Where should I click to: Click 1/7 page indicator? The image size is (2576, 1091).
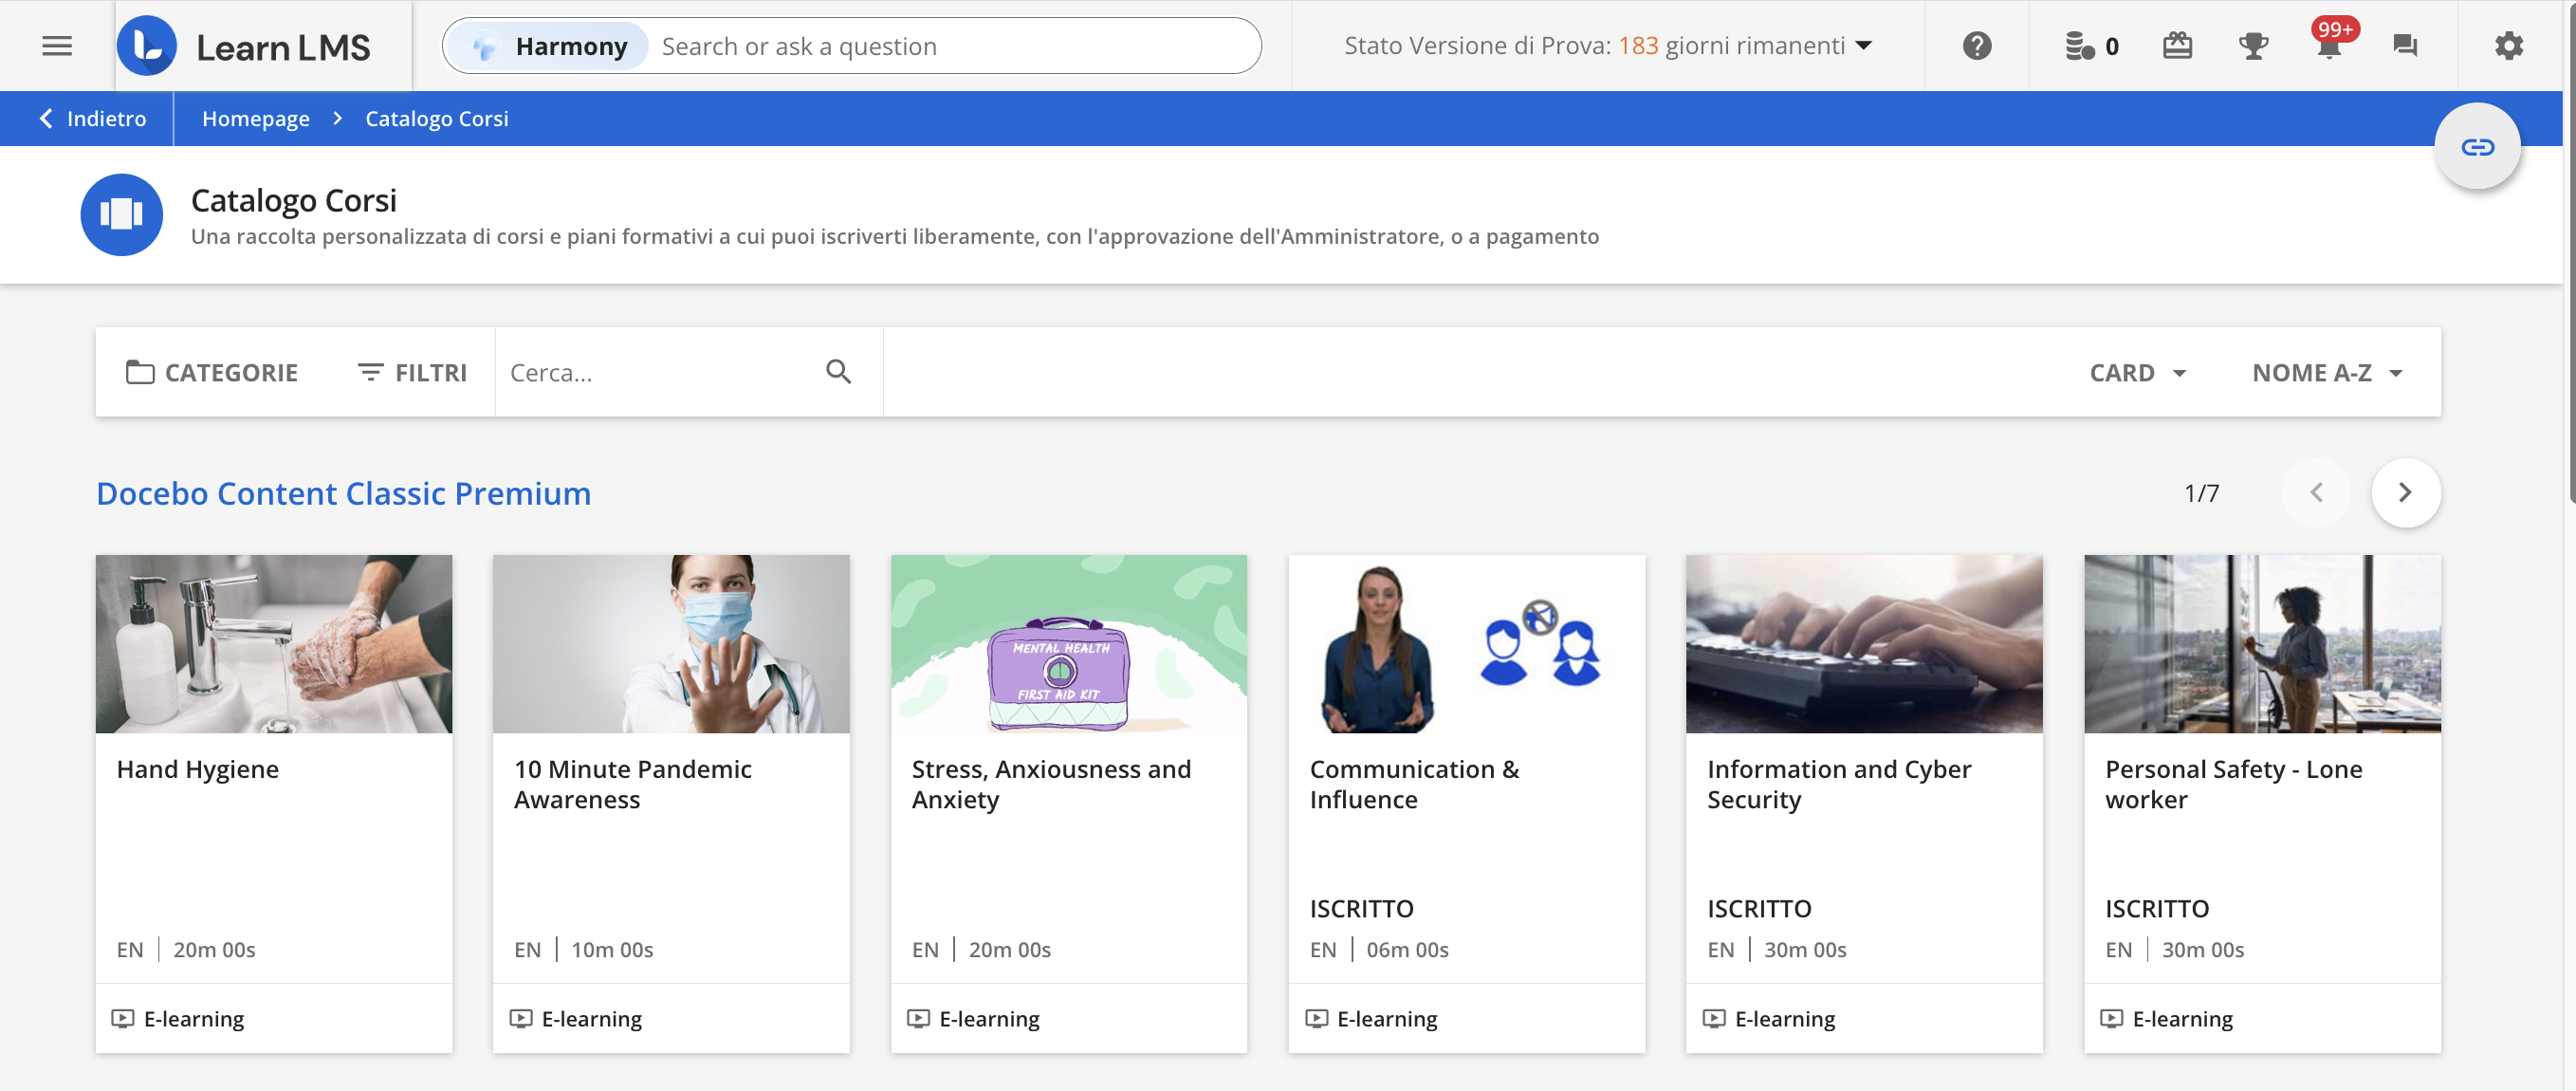pos(2201,493)
